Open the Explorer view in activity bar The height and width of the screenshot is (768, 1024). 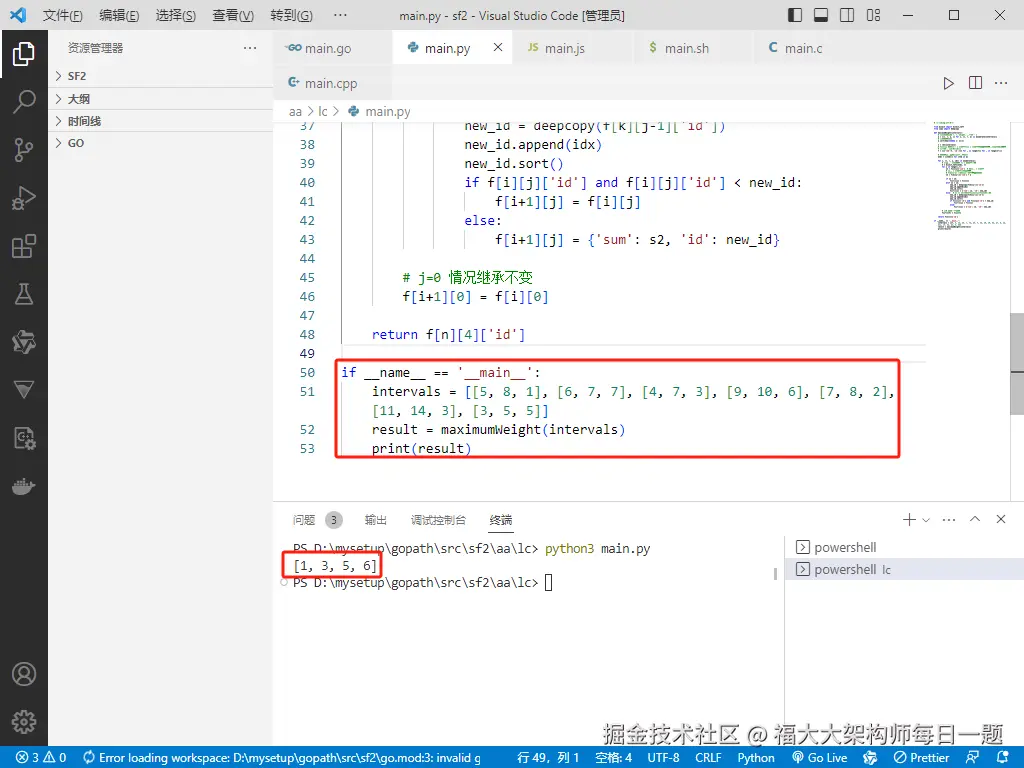pos(24,54)
